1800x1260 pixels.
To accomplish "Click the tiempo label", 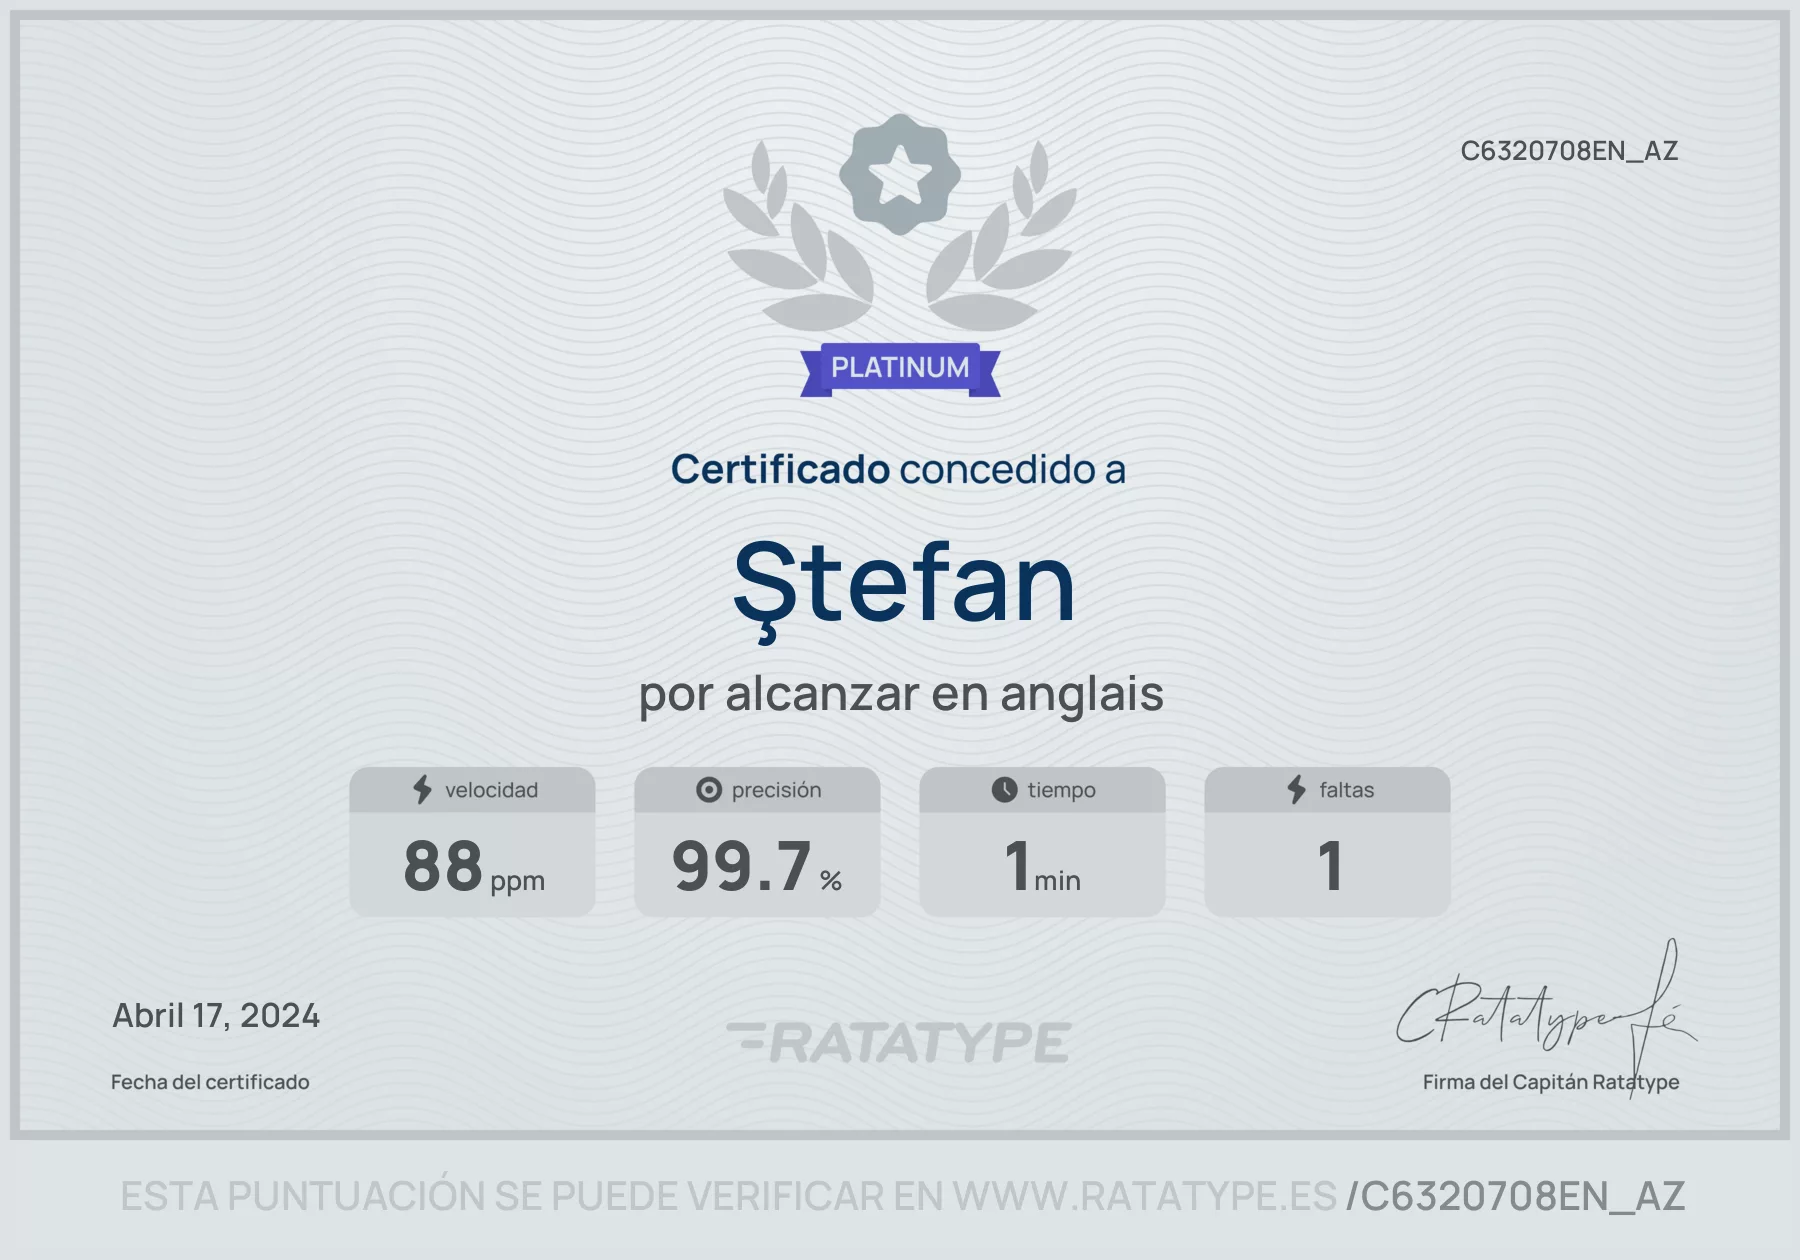I will [x=1061, y=790].
